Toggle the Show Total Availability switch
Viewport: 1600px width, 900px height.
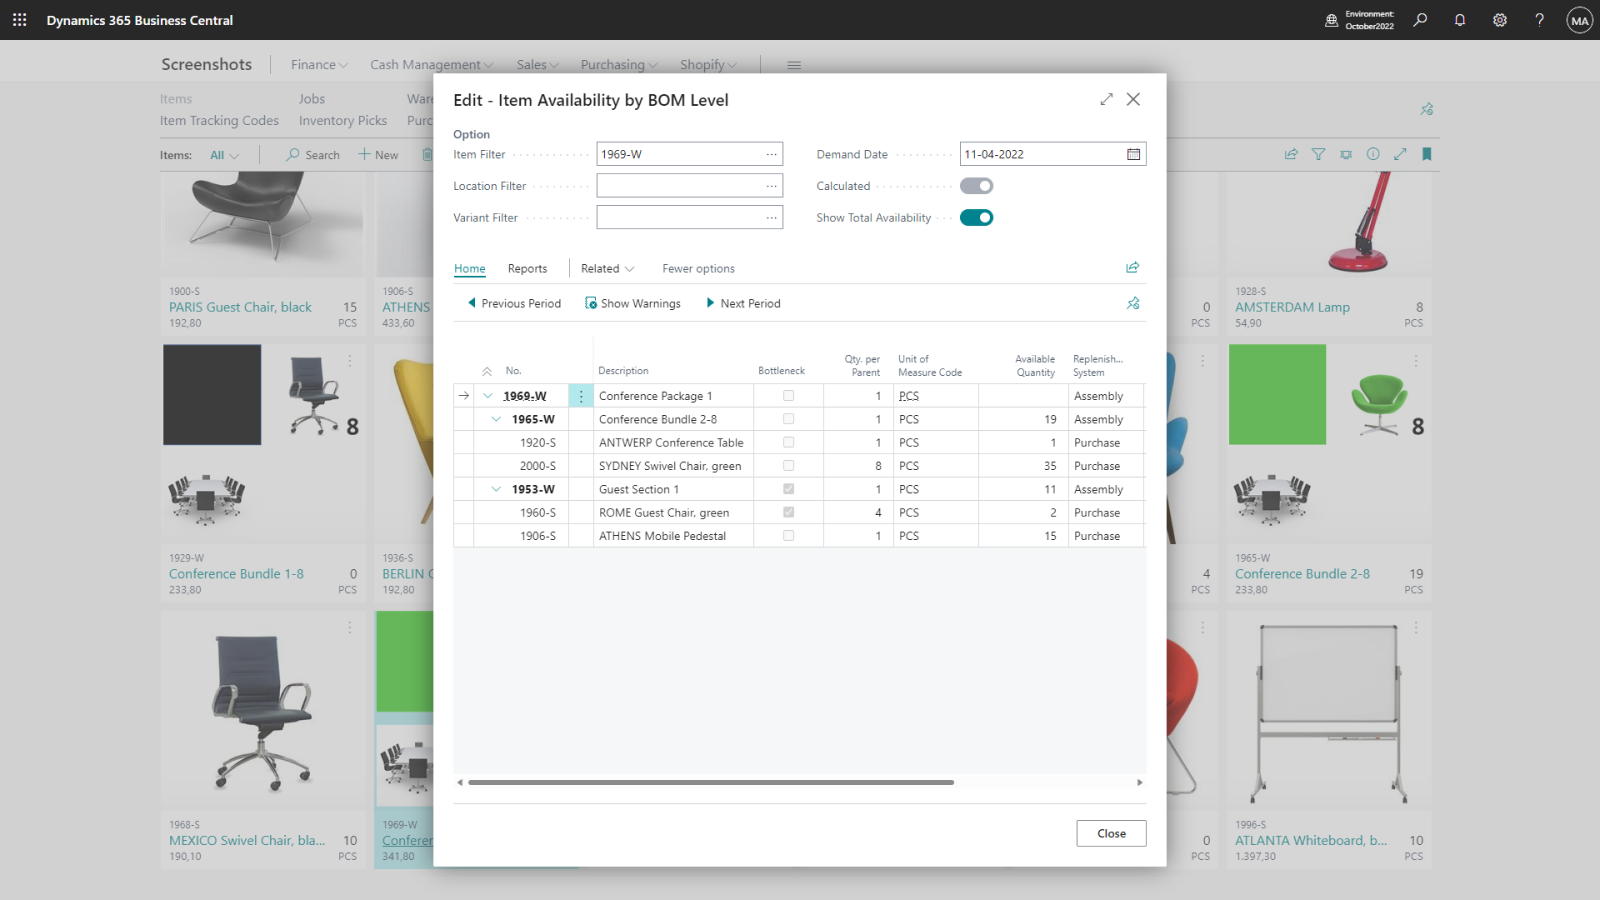click(976, 218)
